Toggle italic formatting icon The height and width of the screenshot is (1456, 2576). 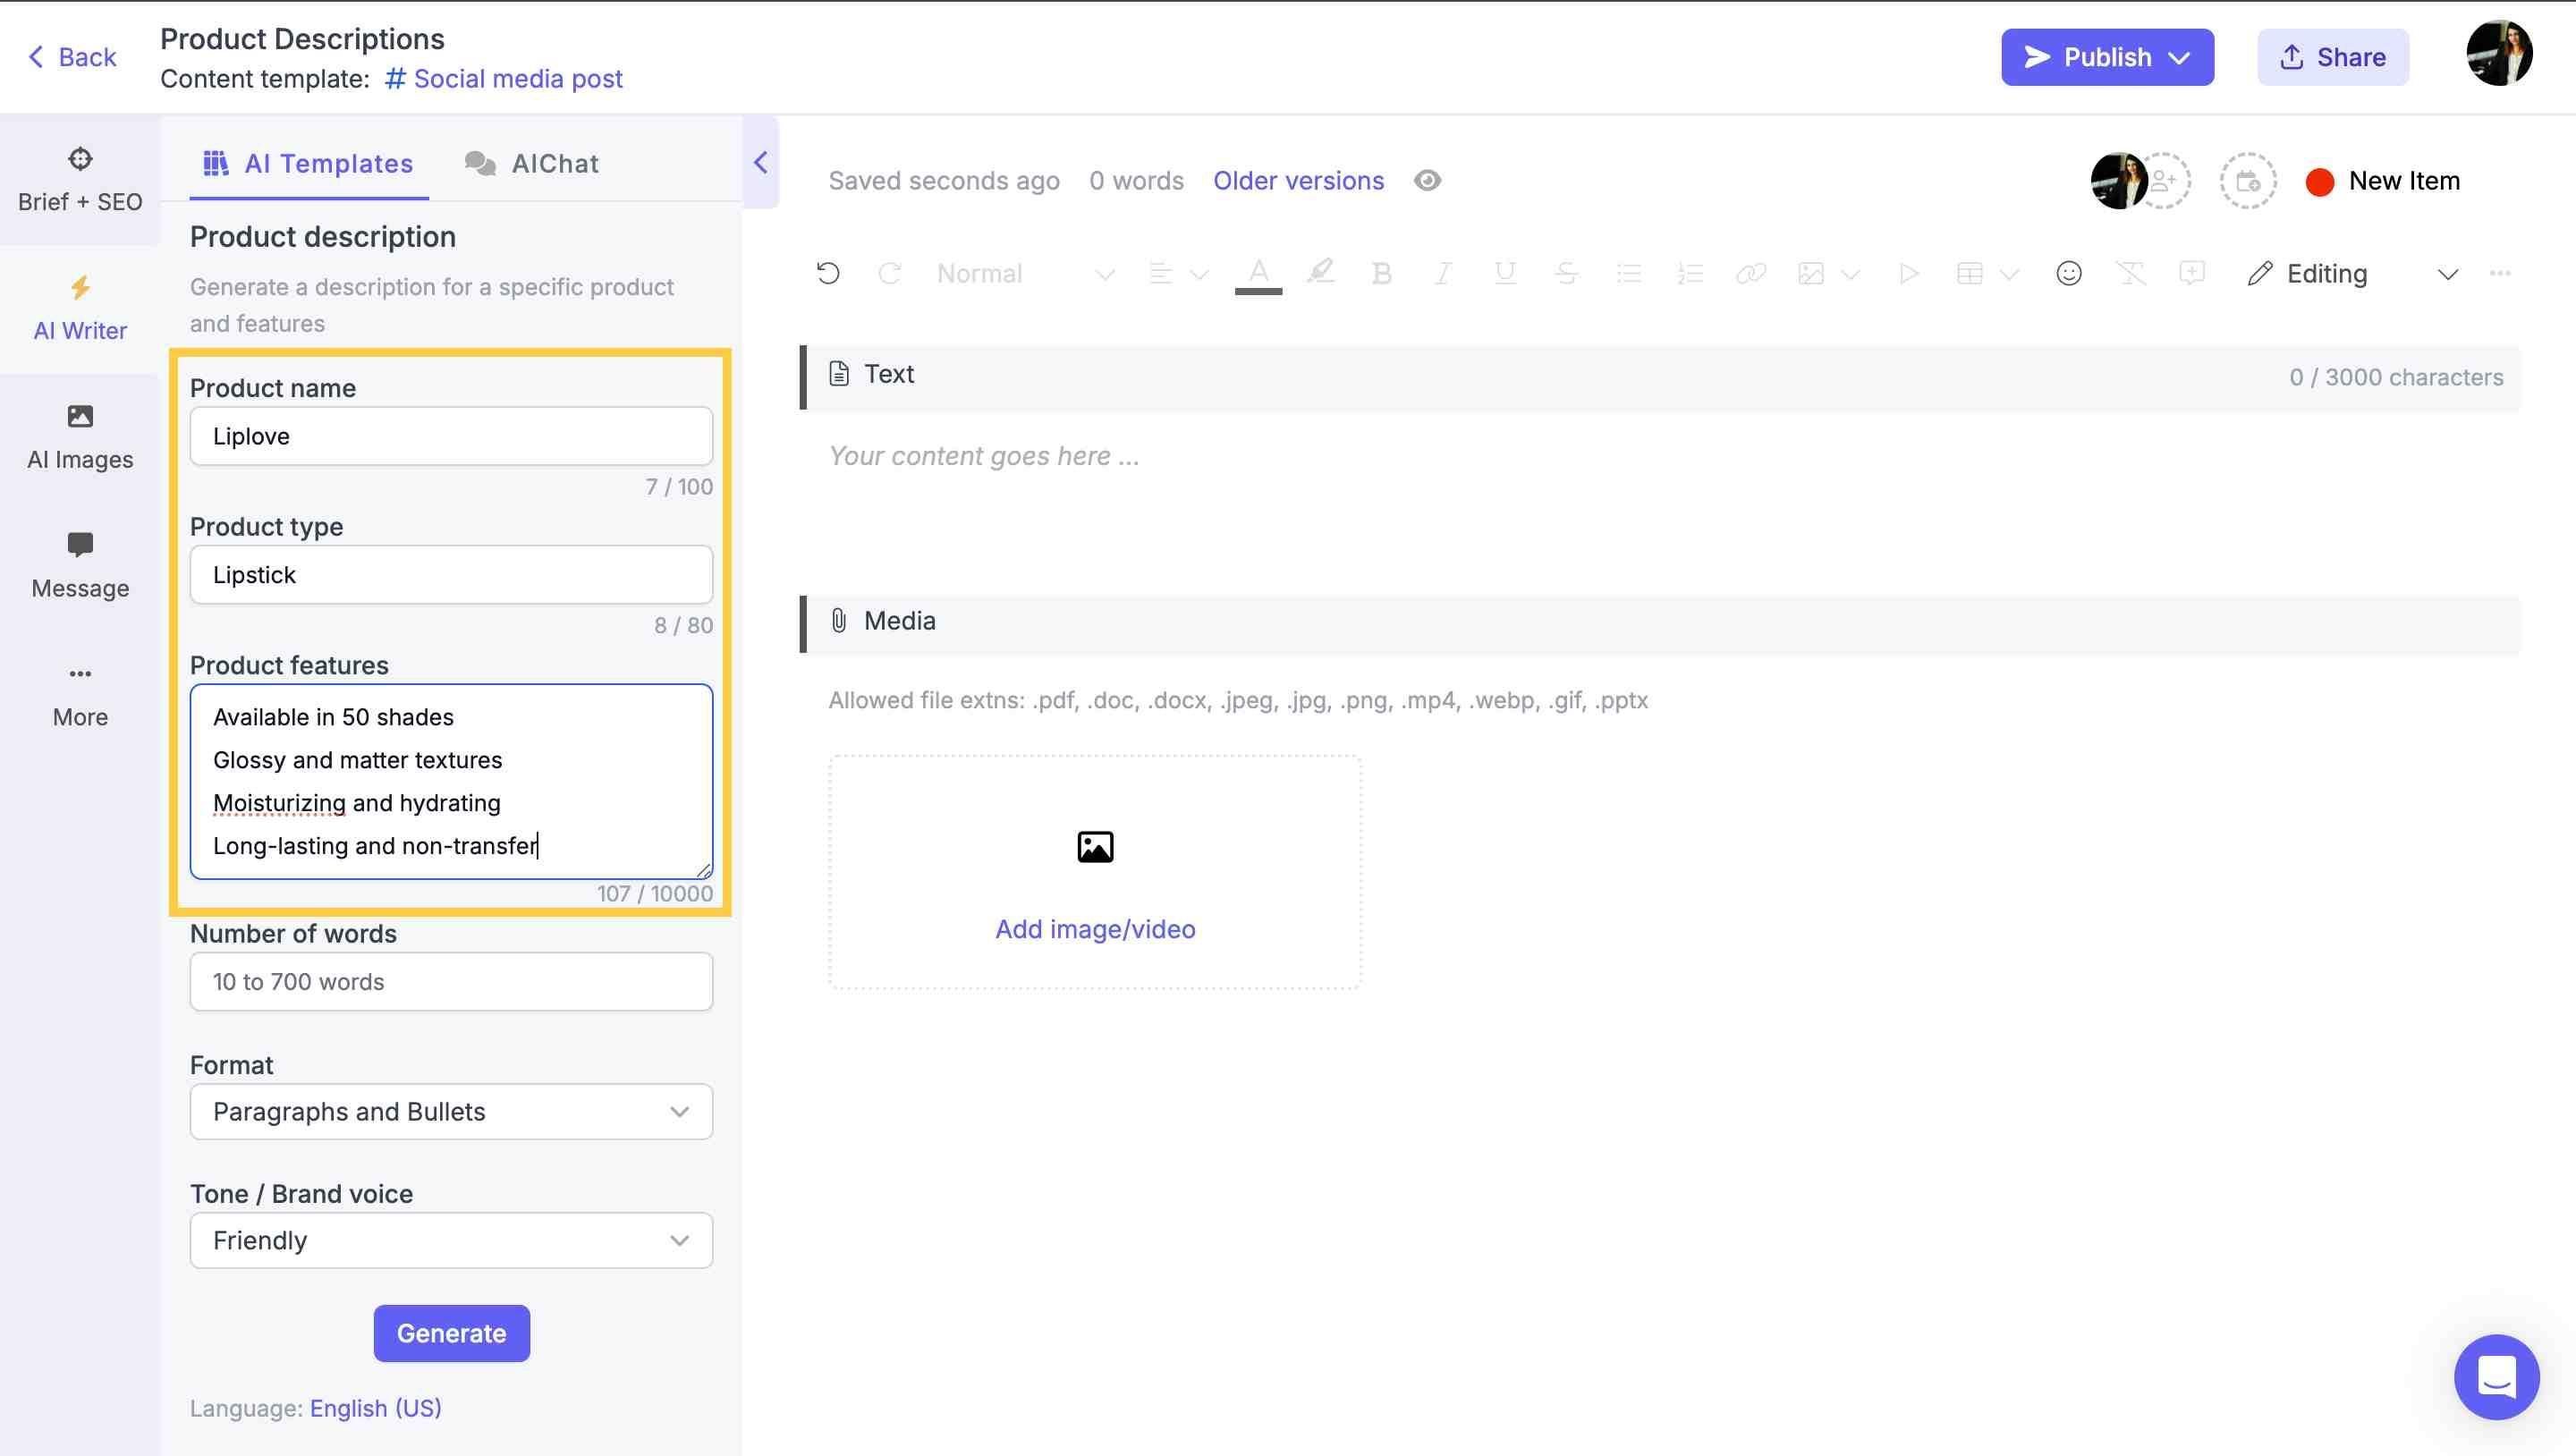(1440, 273)
